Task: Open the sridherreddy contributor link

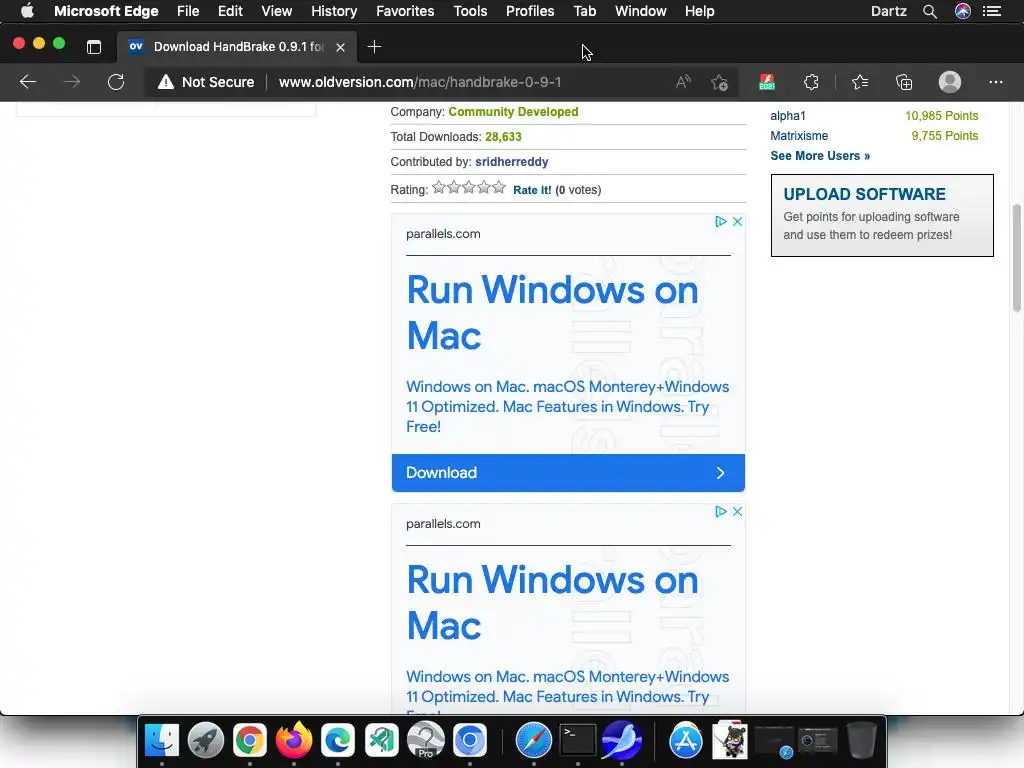Action: click(x=511, y=162)
